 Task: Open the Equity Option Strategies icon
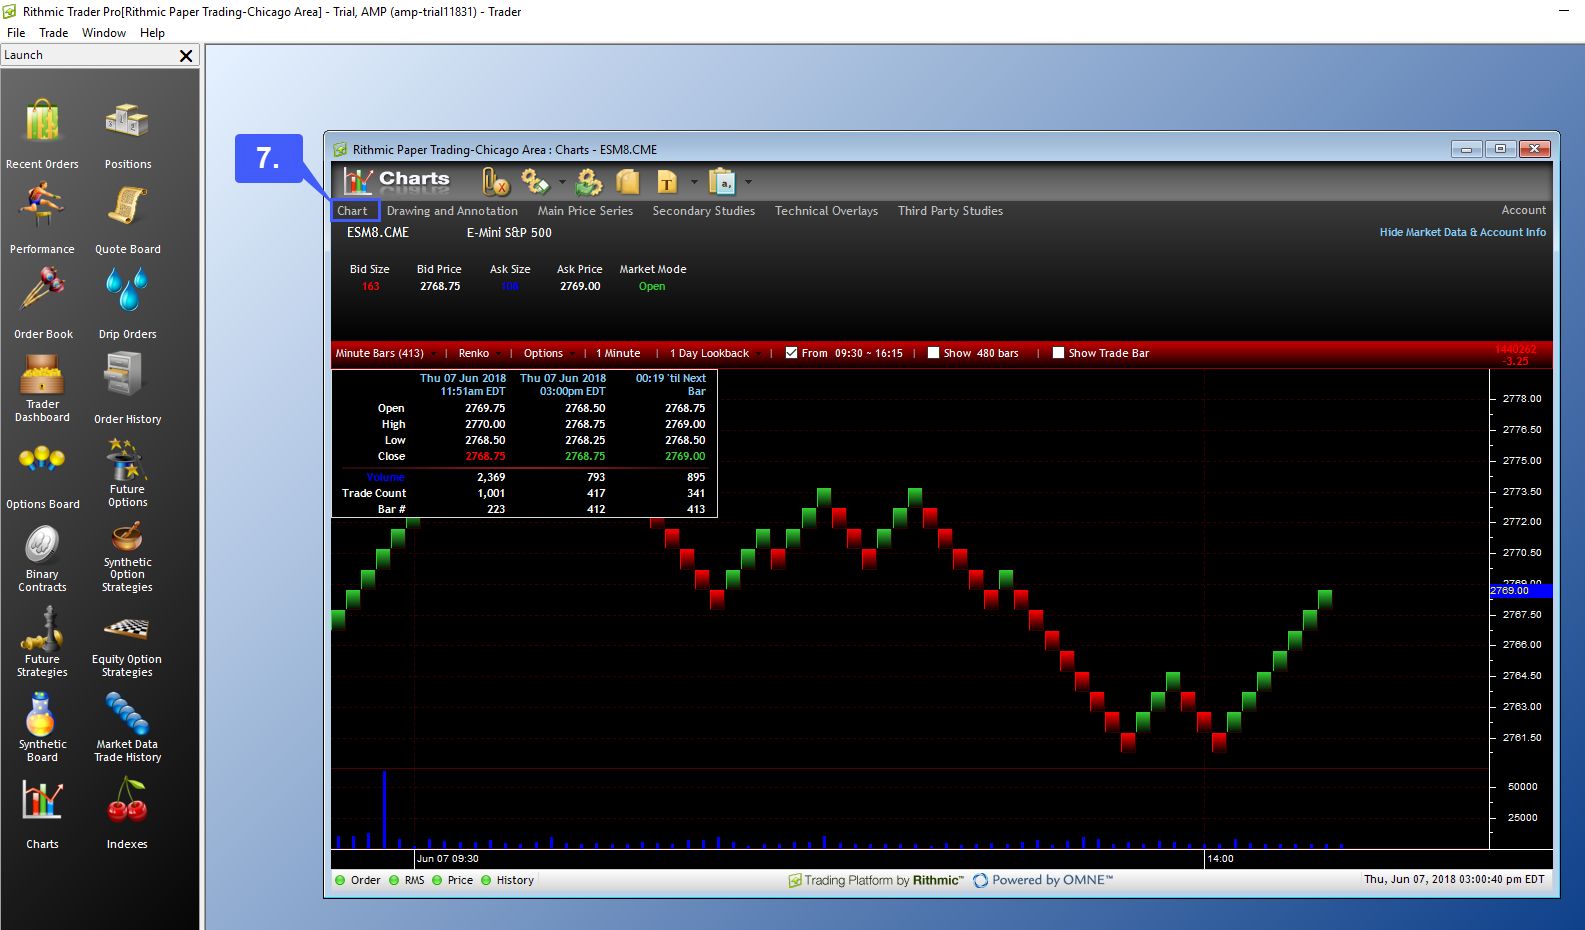coord(127,629)
